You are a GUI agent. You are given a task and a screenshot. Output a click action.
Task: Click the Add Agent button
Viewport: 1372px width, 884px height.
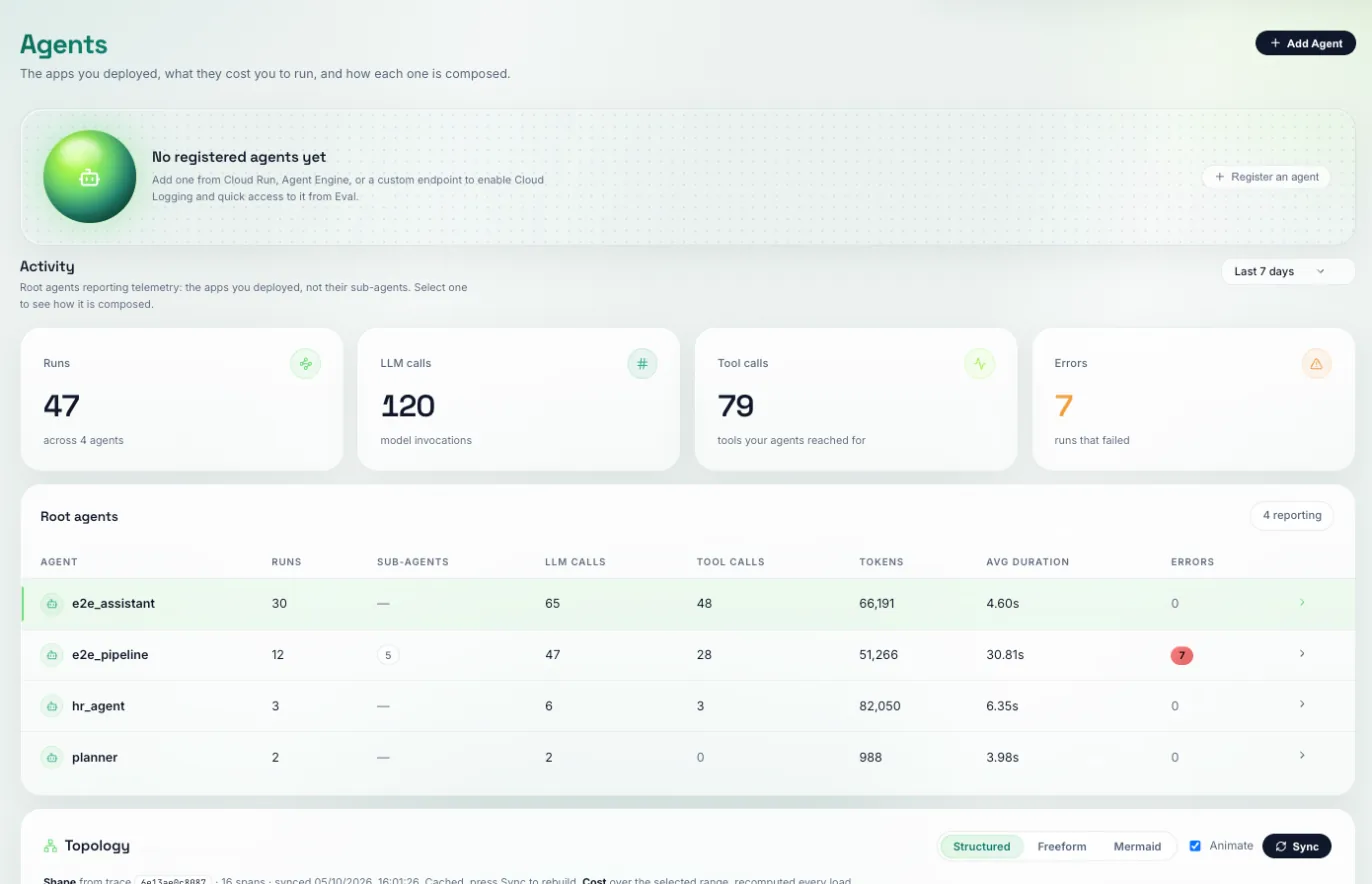click(x=1306, y=43)
